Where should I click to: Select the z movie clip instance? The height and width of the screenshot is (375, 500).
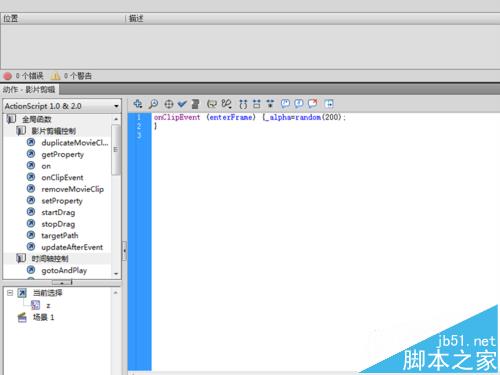48,305
